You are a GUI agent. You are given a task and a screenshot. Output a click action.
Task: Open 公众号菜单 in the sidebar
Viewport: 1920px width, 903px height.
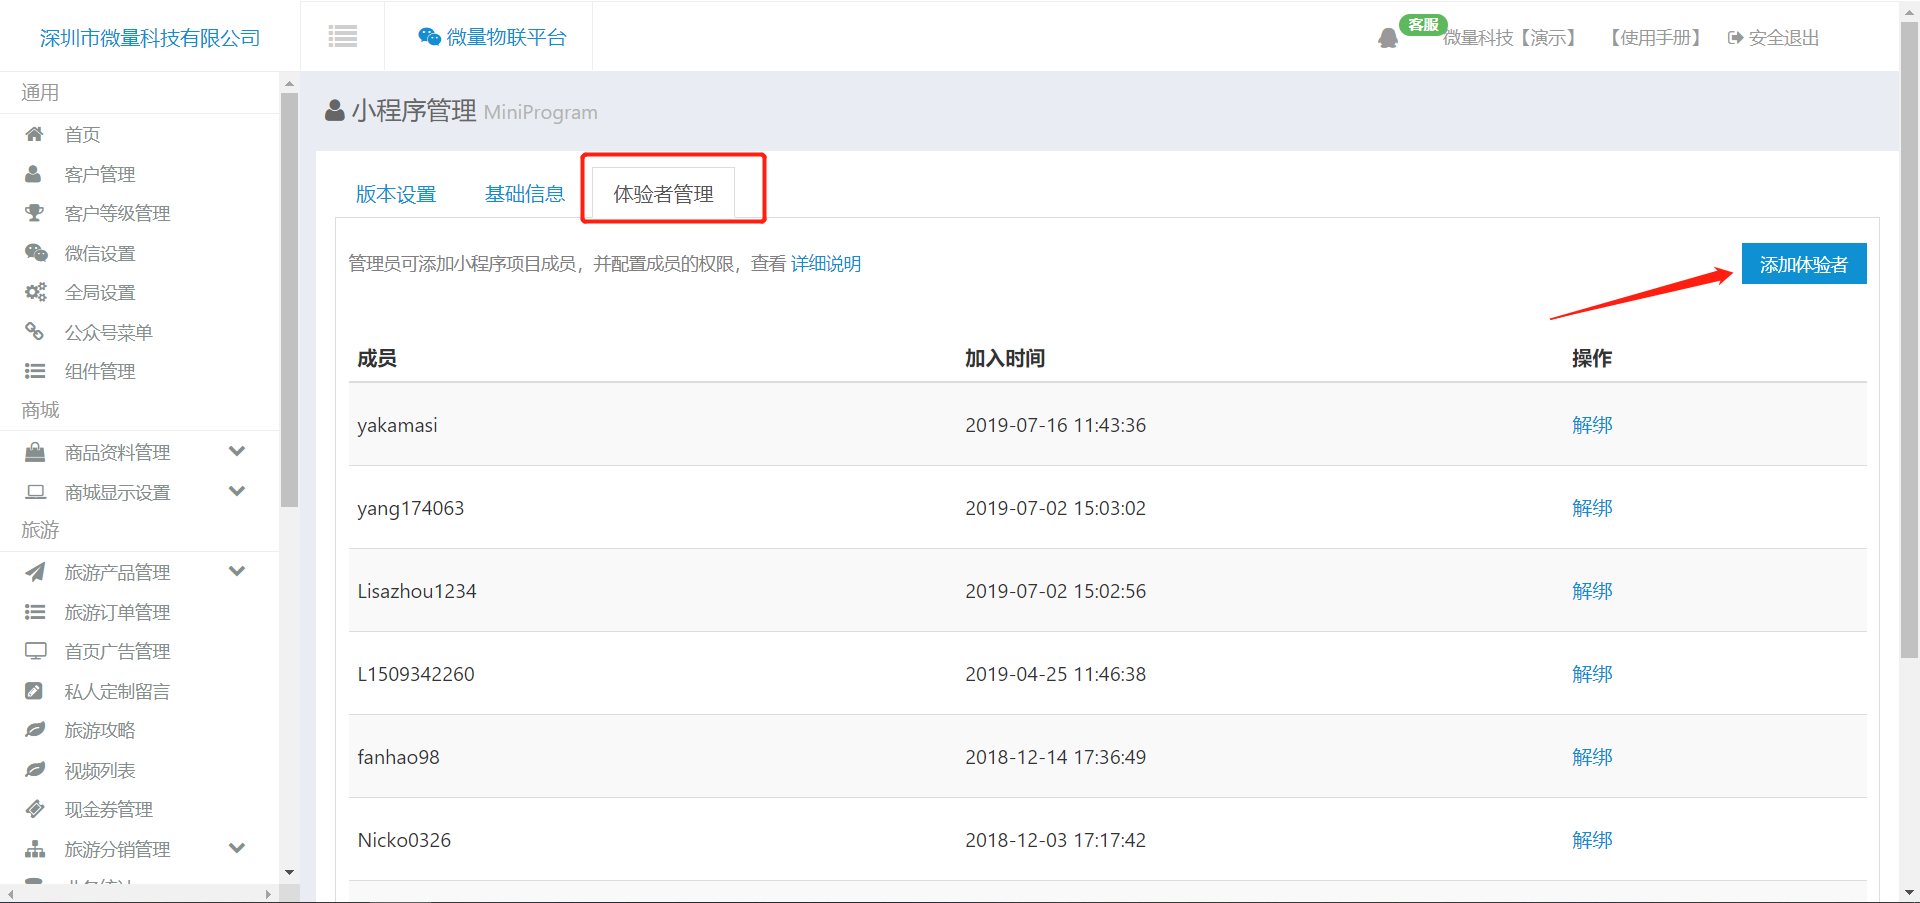coord(109,333)
